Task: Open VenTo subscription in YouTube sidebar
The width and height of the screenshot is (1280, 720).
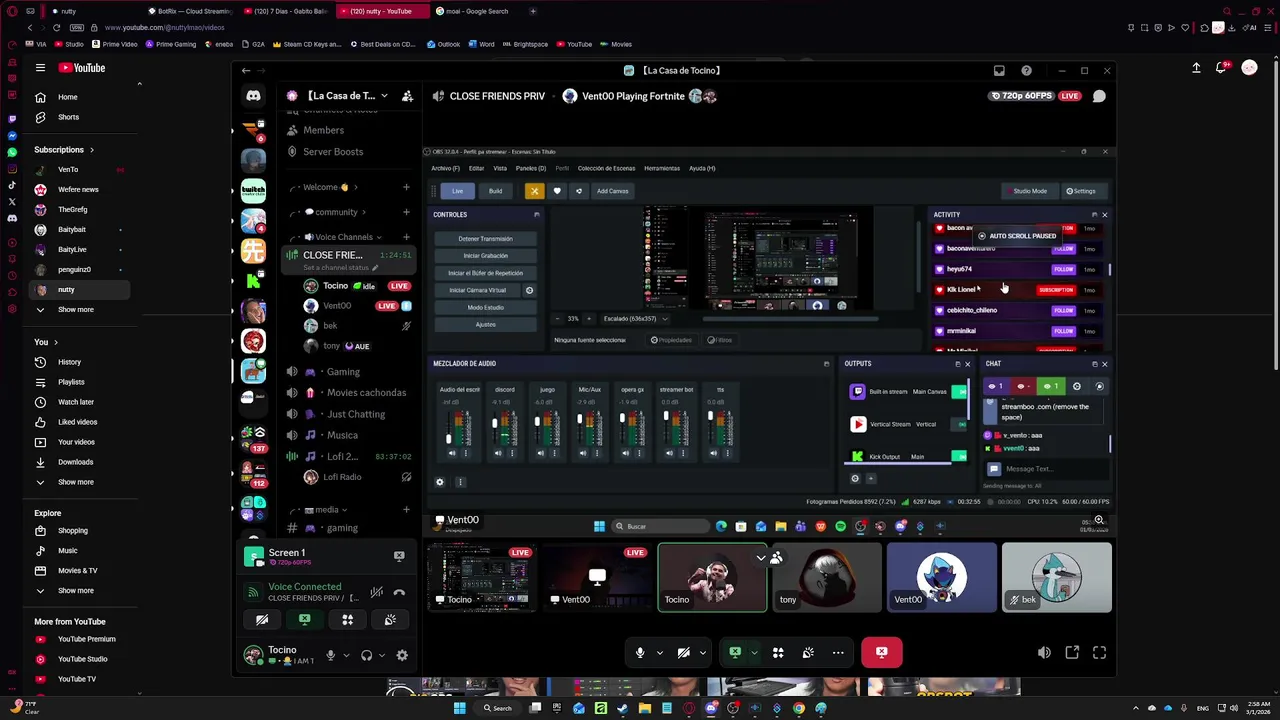Action: point(68,170)
